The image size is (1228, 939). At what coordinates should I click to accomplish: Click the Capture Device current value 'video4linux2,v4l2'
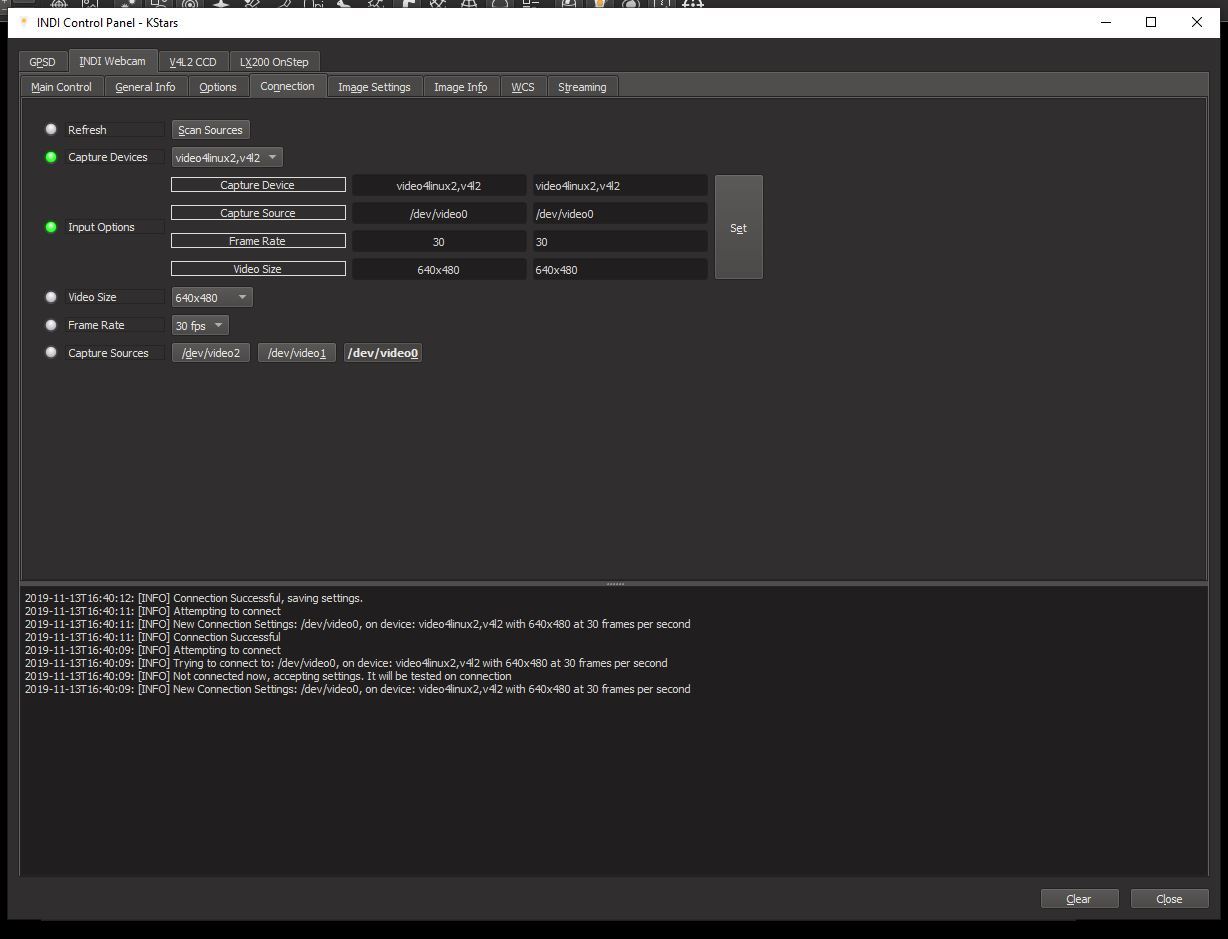click(x=439, y=185)
